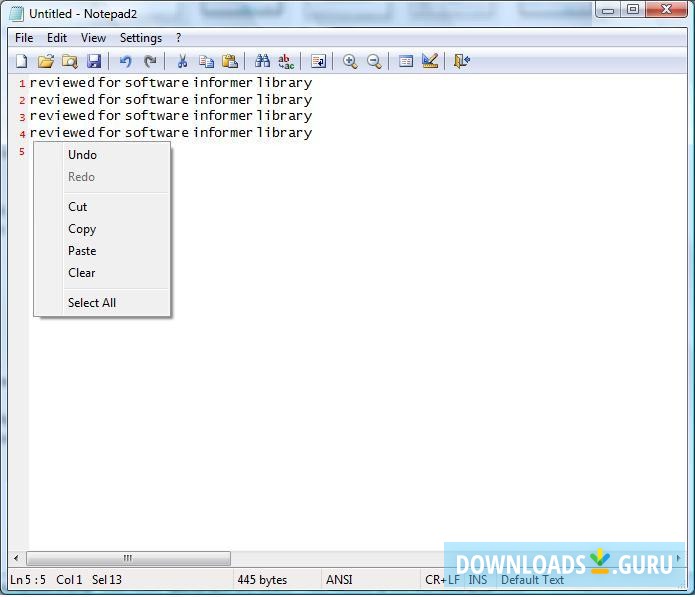Open Find with binoculars icon

(262, 61)
